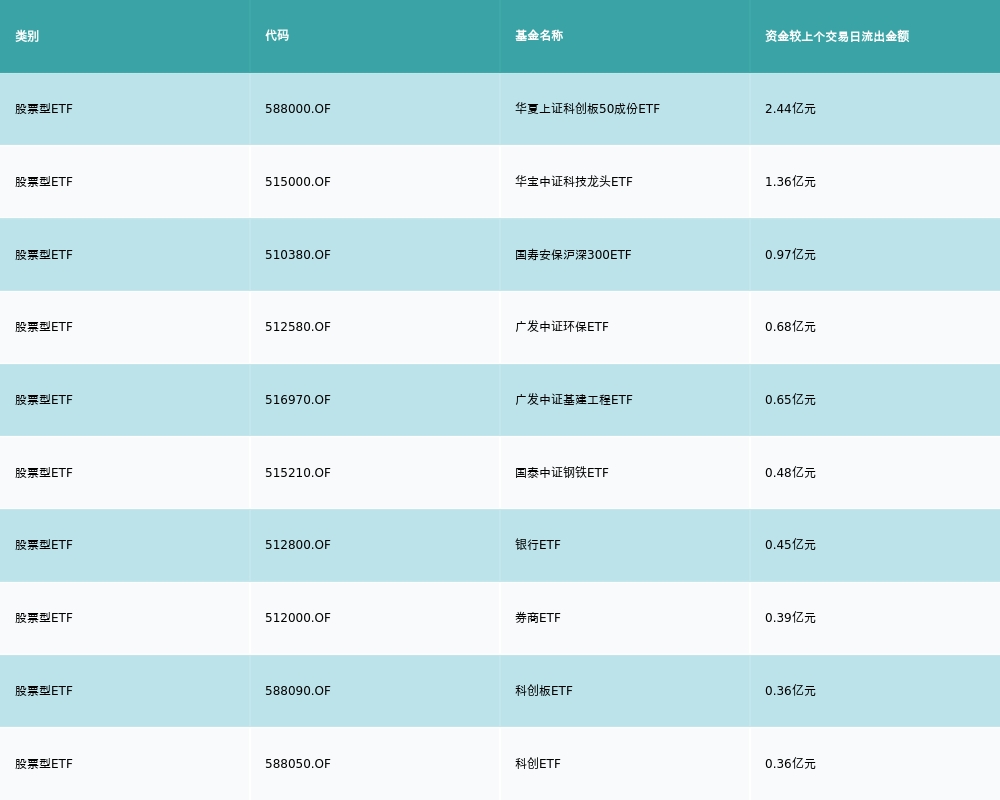1000x800 pixels.
Task: Select fund name 华宝中证科技龙头ETF
Action: tap(574, 182)
